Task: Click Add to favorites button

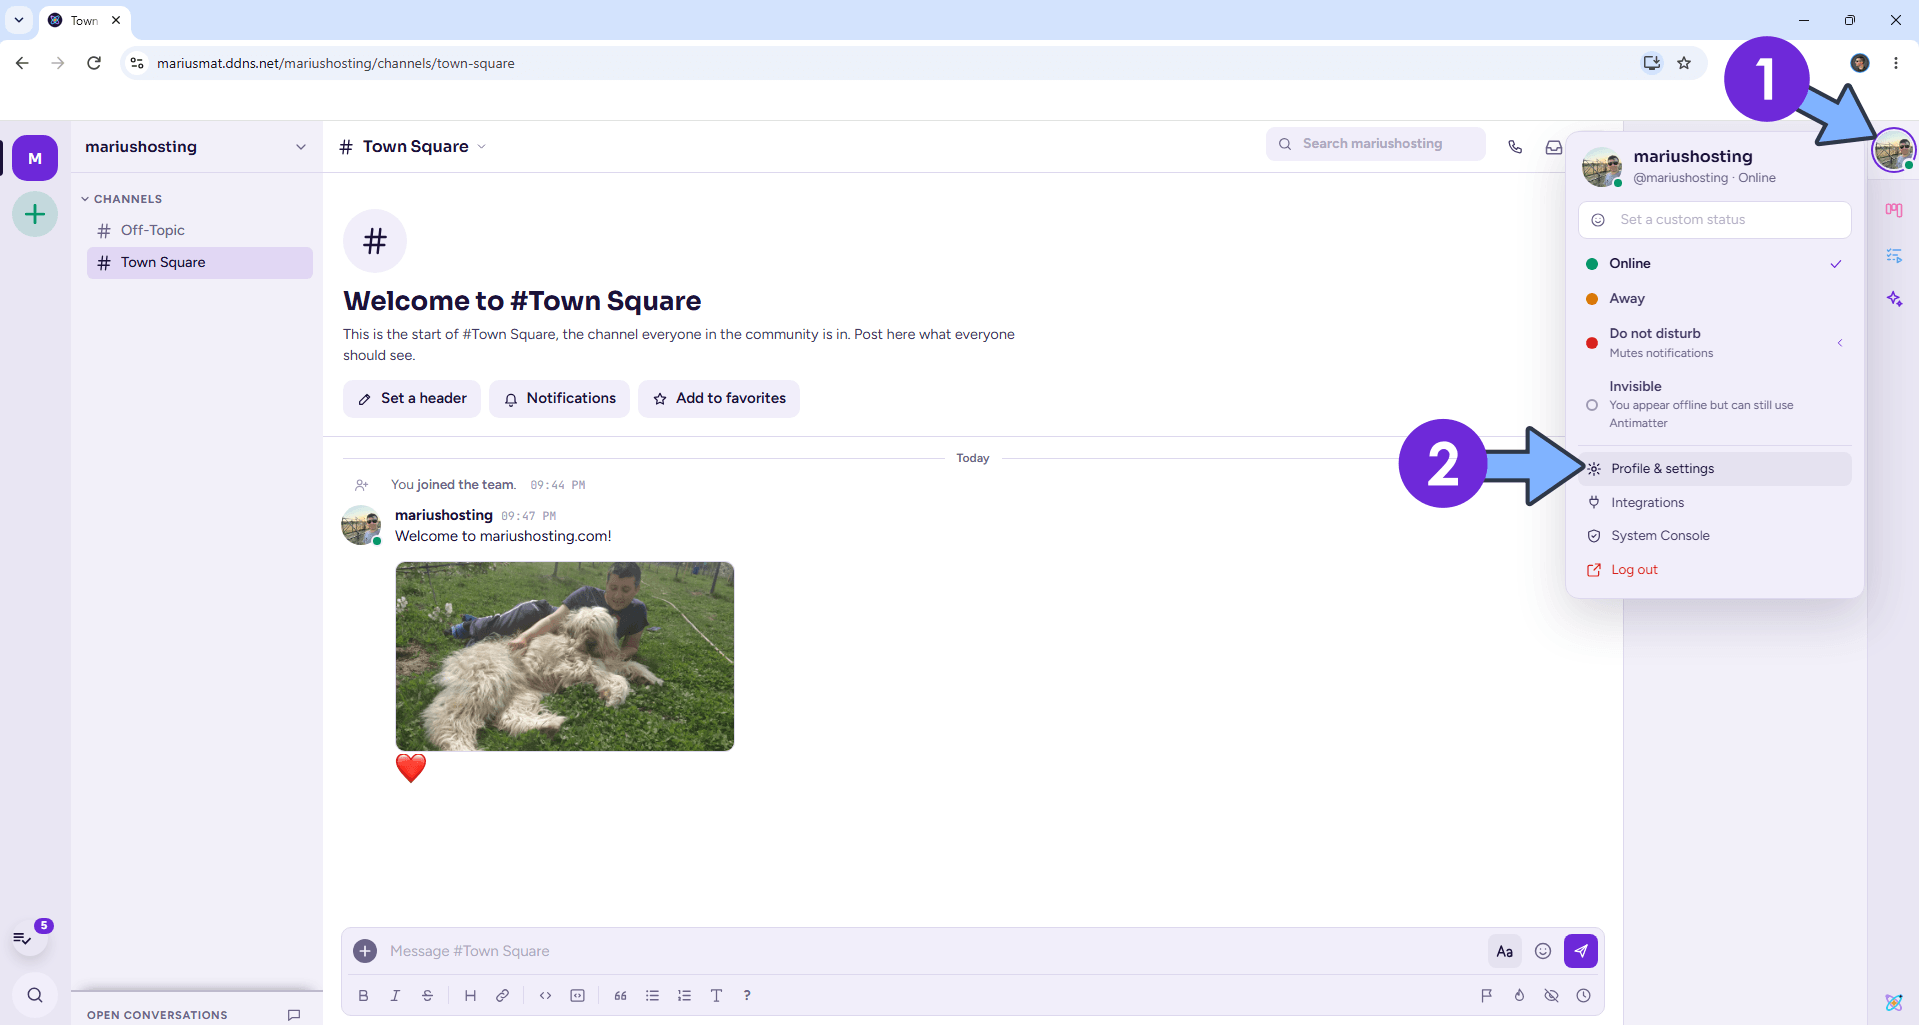Action: [x=719, y=398]
